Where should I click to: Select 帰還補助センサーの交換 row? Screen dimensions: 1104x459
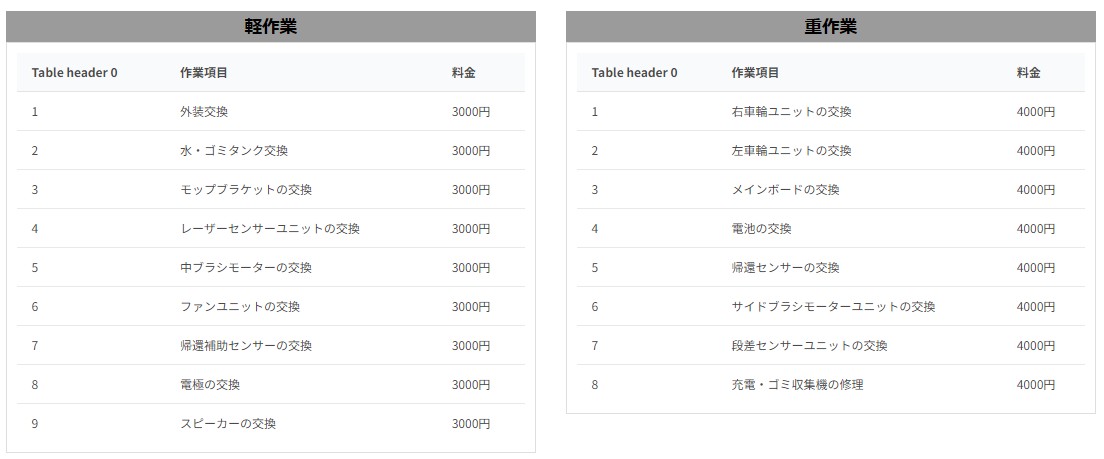coord(246,346)
